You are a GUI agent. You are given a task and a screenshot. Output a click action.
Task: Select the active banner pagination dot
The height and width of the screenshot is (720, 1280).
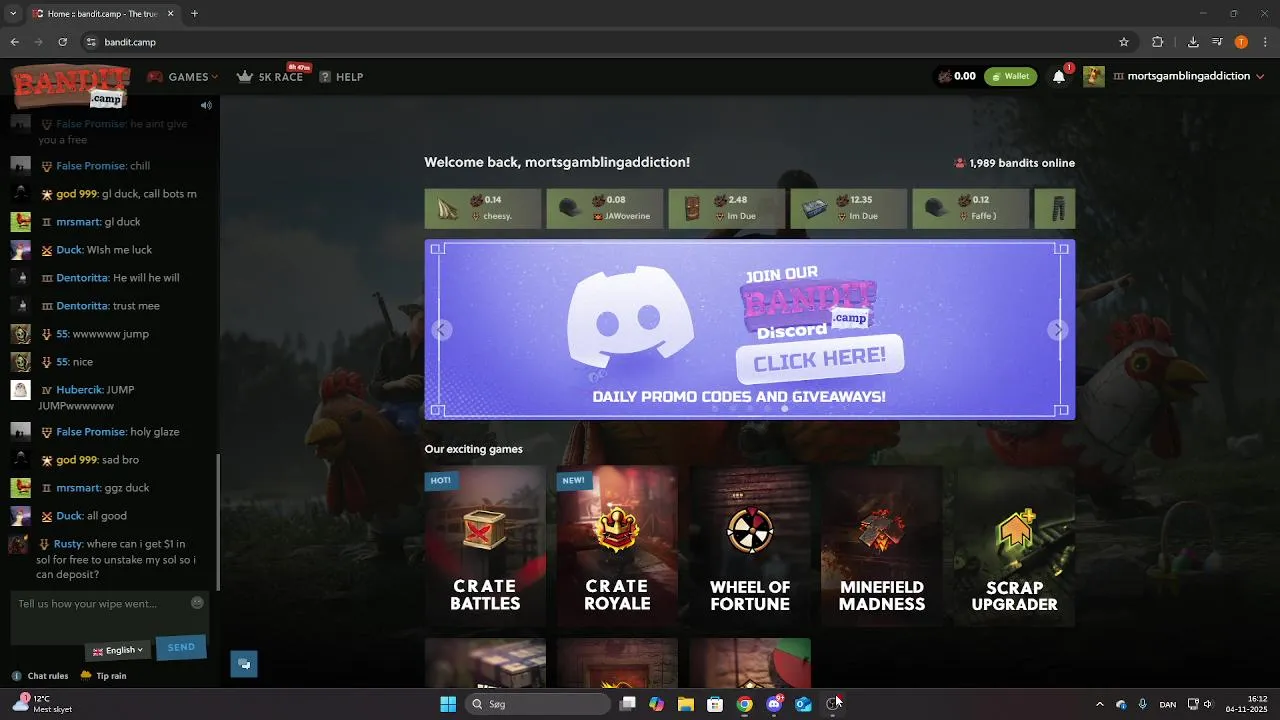click(784, 408)
